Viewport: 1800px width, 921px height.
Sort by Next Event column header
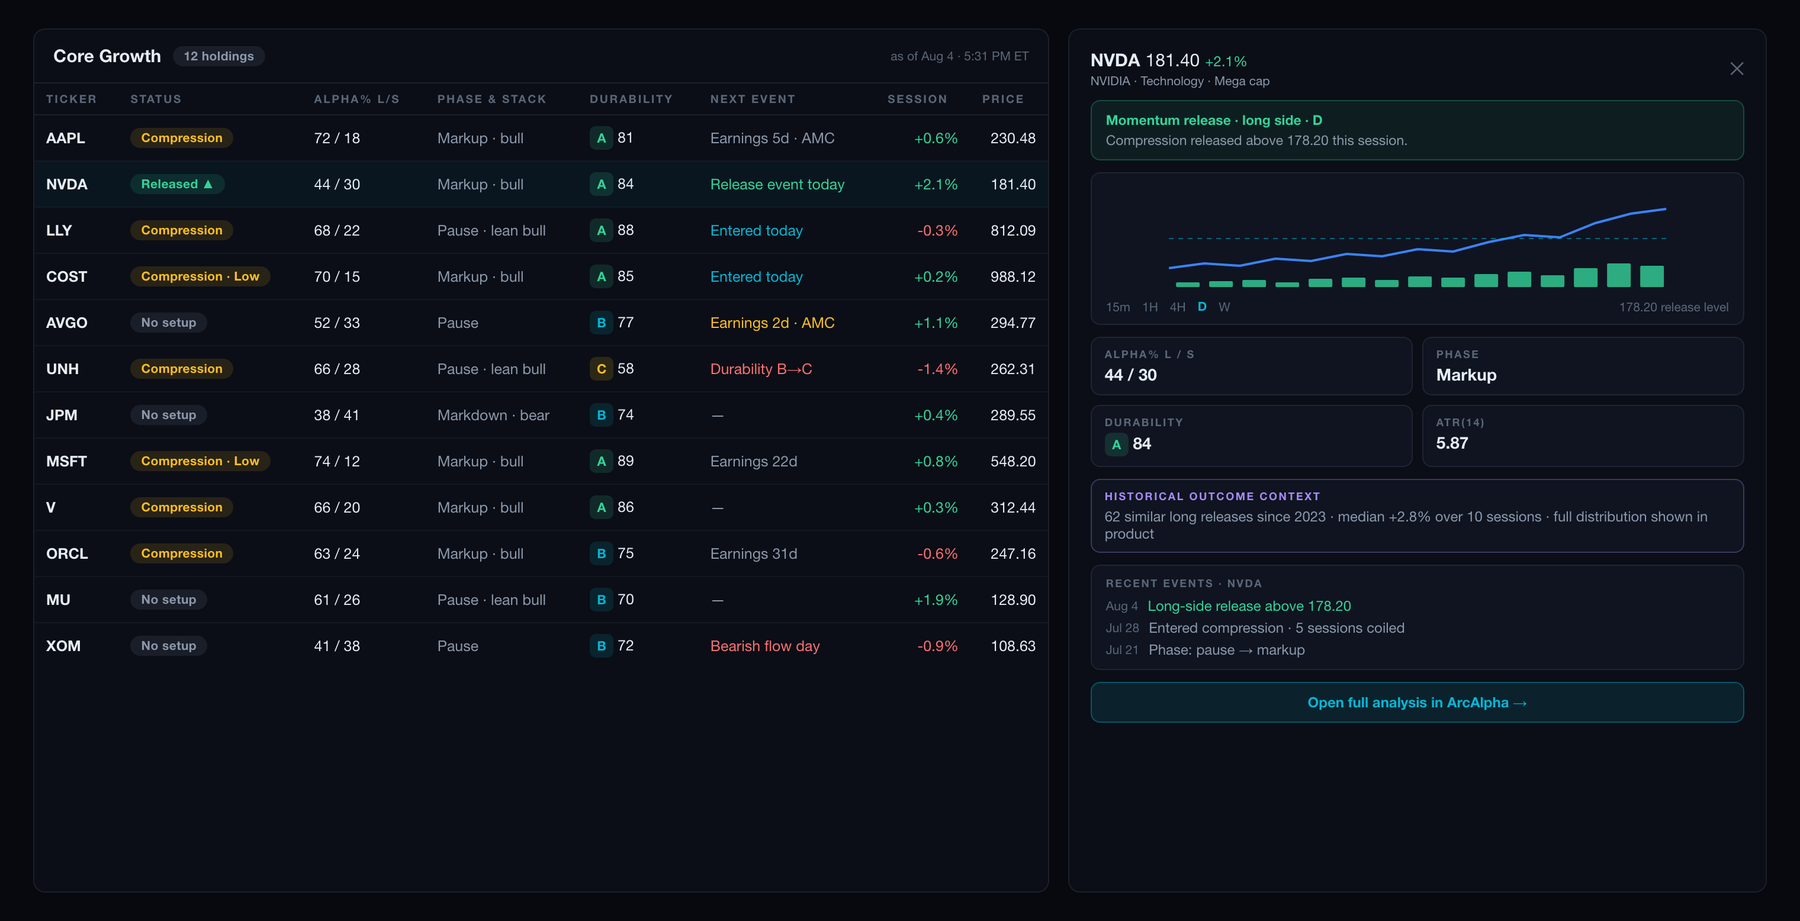(x=753, y=99)
